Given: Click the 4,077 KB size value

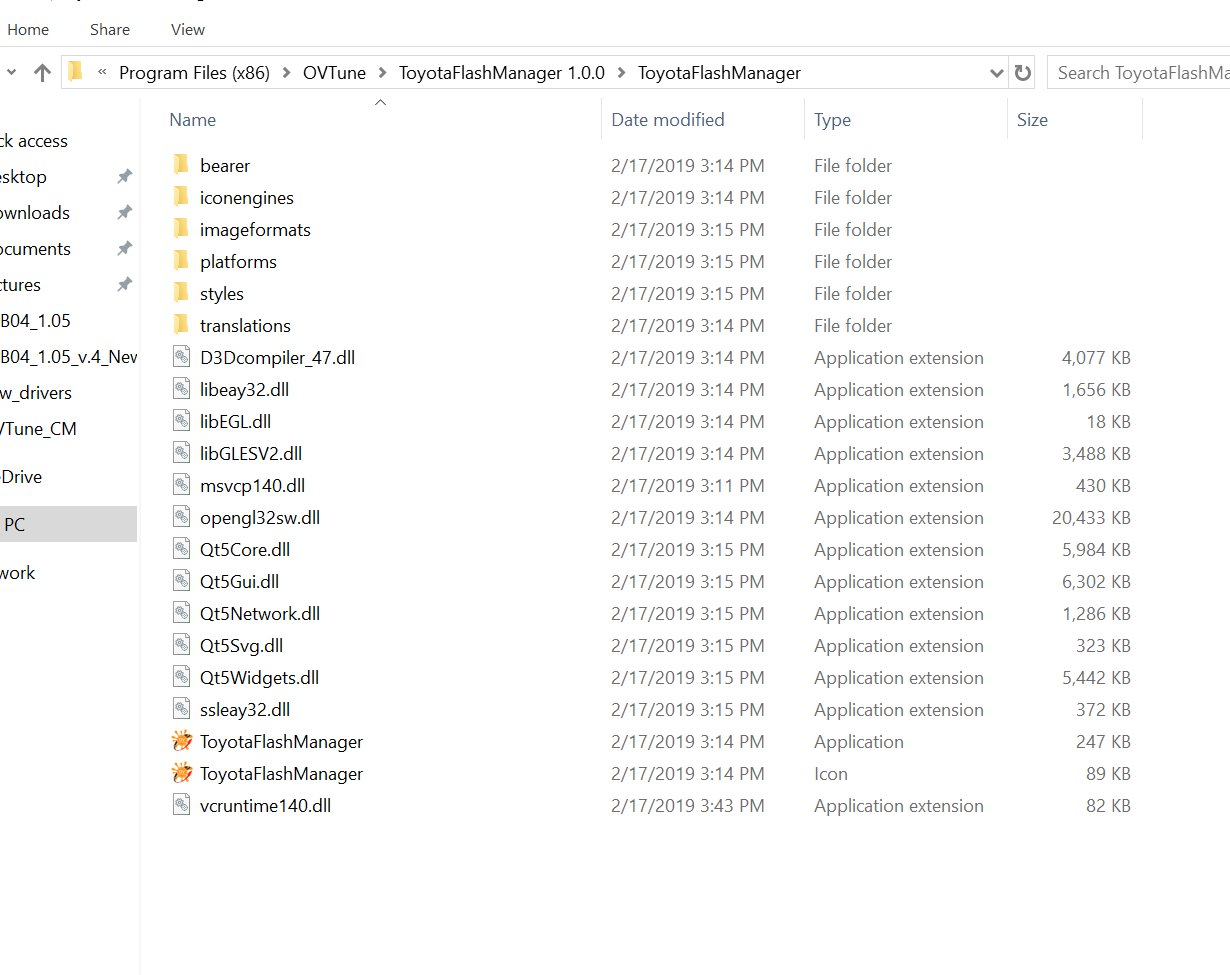Looking at the screenshot, I should tap(1096, 357).
